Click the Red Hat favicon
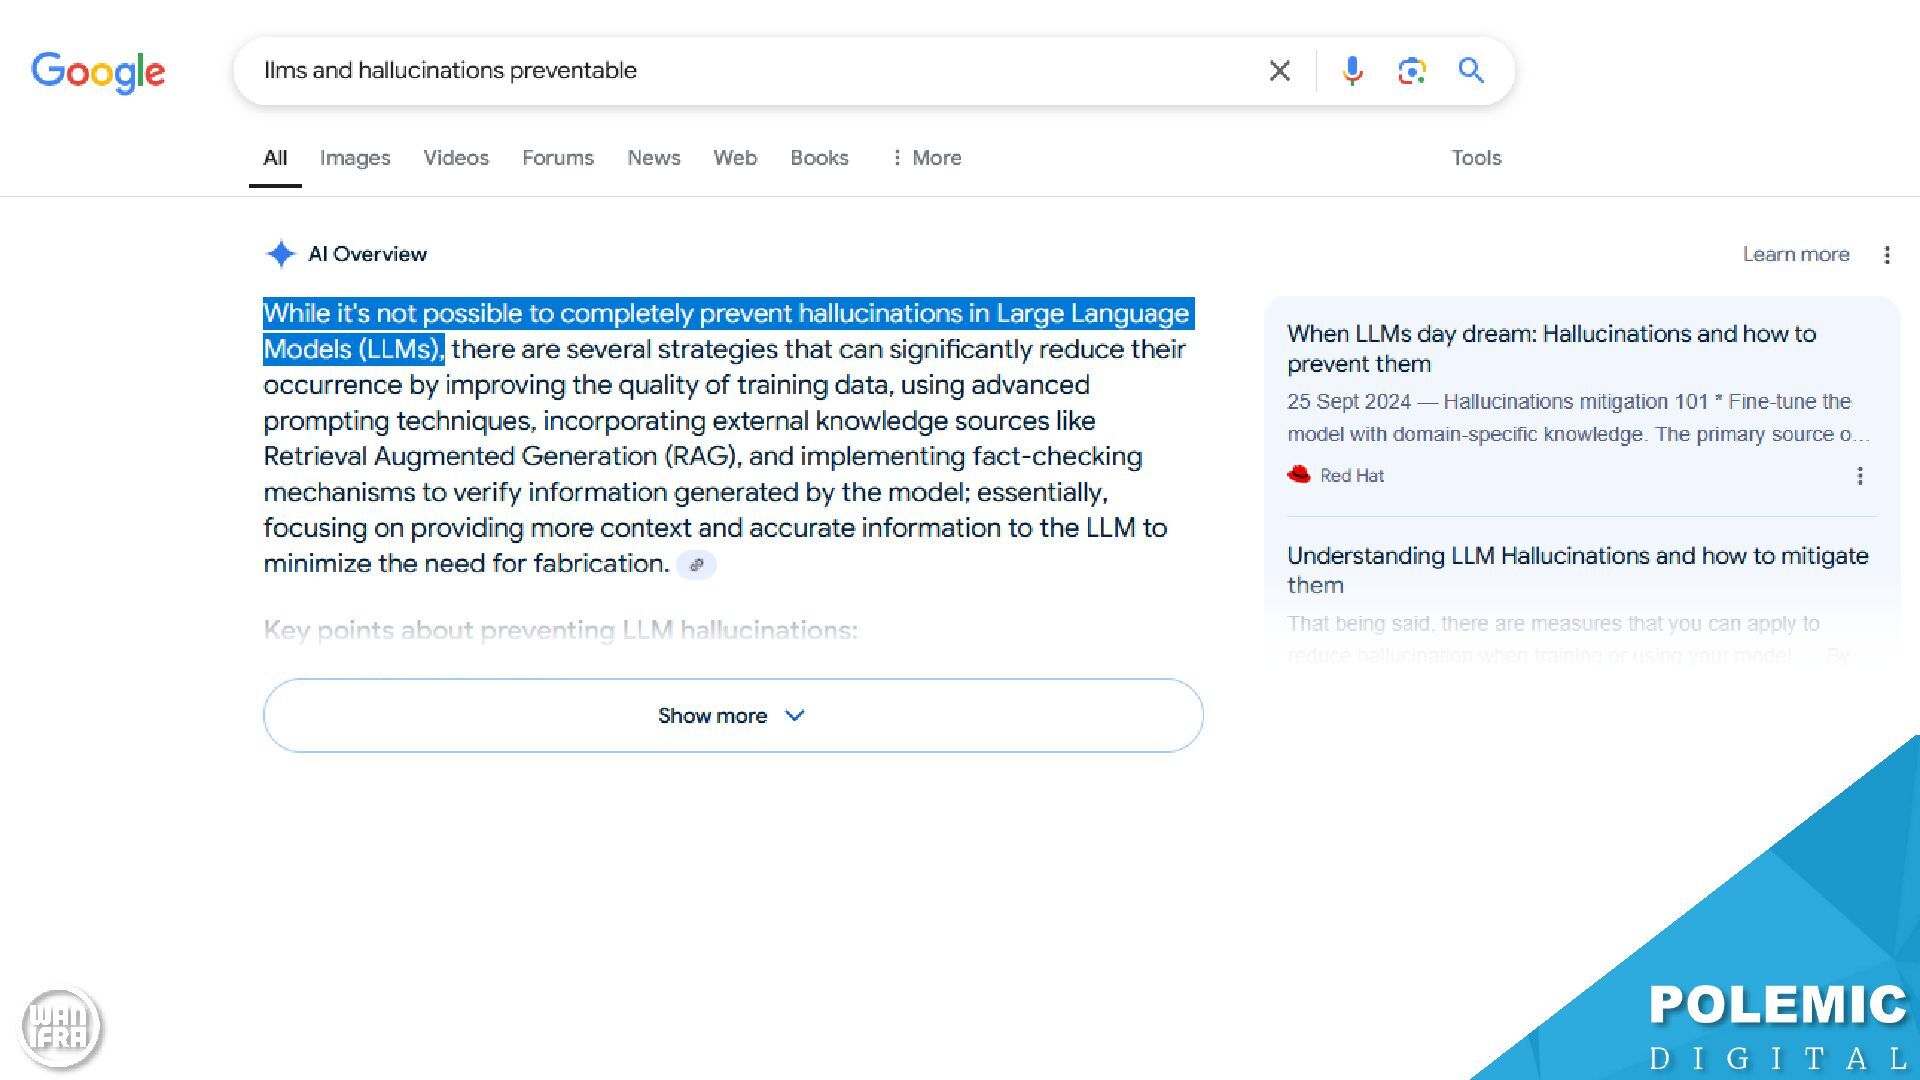This screenshot has width=1920, height=1080. 1299,475
